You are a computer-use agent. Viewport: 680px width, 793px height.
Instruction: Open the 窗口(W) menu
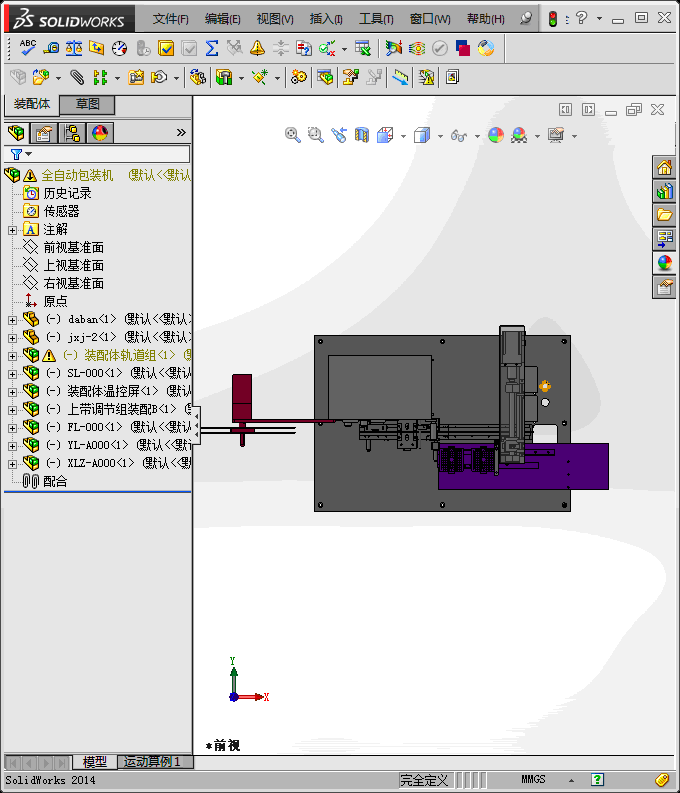point(430,19)
